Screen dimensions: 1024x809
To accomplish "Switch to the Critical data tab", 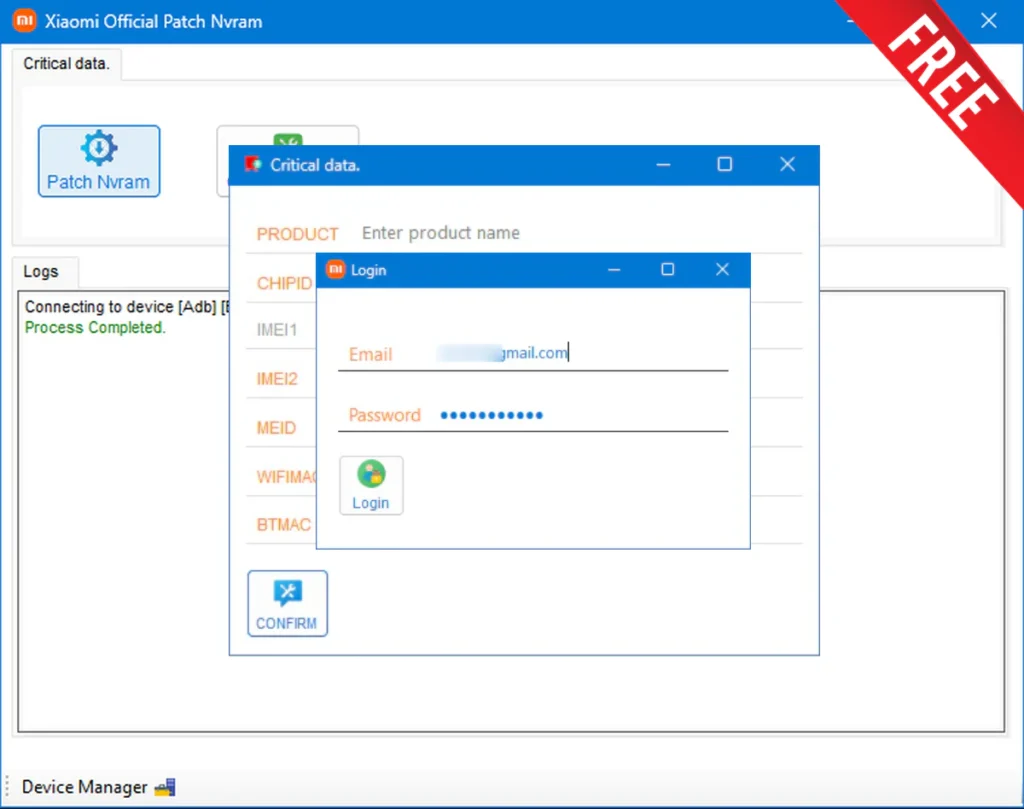I will pos(66,63).
